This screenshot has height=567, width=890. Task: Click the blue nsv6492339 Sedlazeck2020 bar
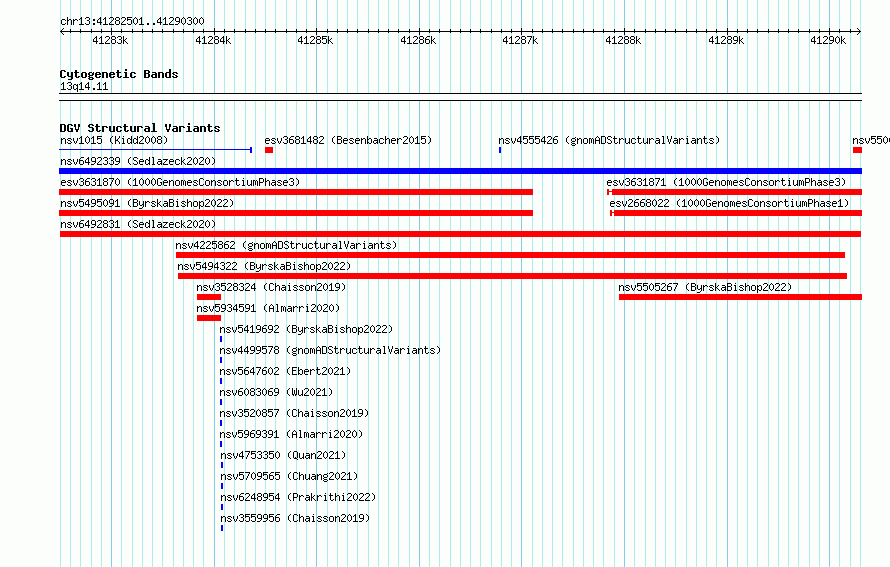click(460, 171)
